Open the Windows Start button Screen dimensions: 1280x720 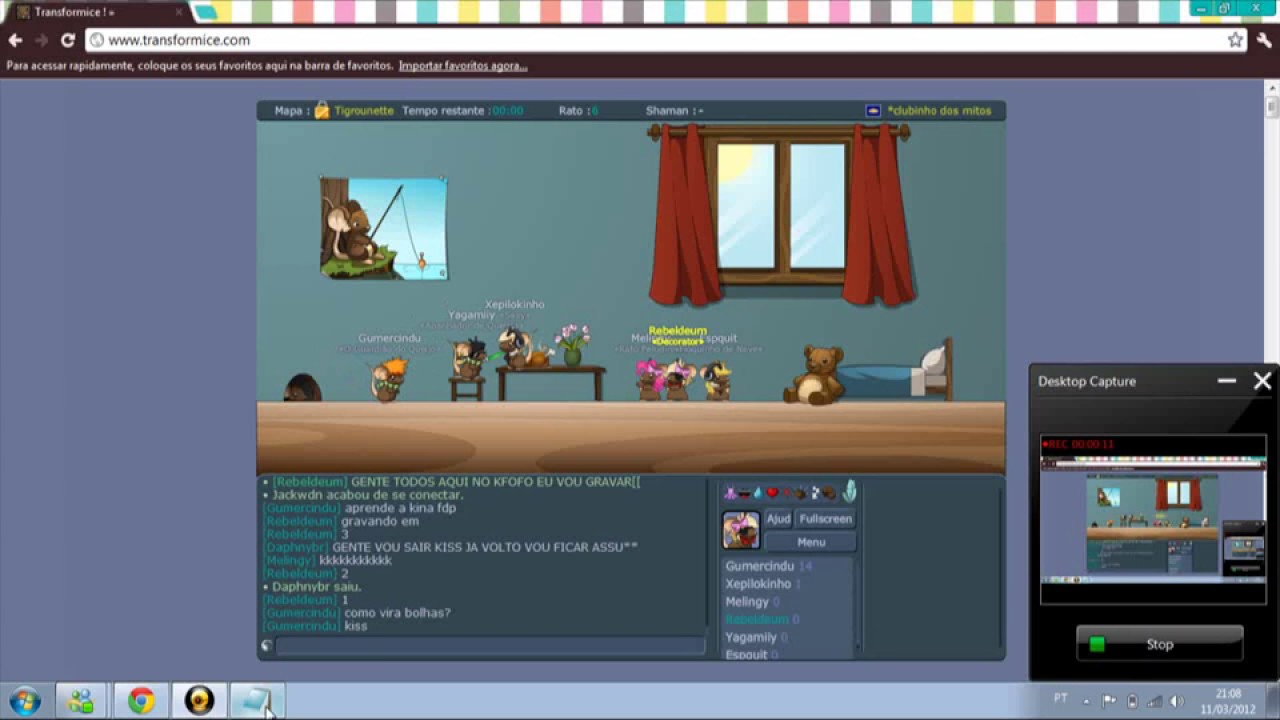coord(25,700)
